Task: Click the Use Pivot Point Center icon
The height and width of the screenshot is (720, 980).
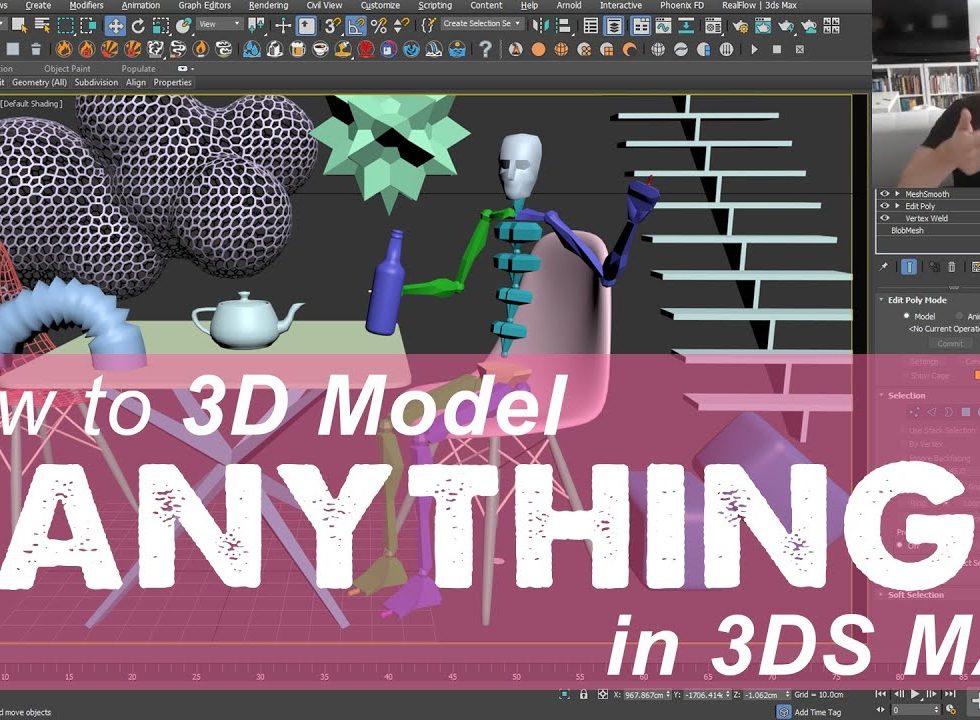Action: coord(256,26)
